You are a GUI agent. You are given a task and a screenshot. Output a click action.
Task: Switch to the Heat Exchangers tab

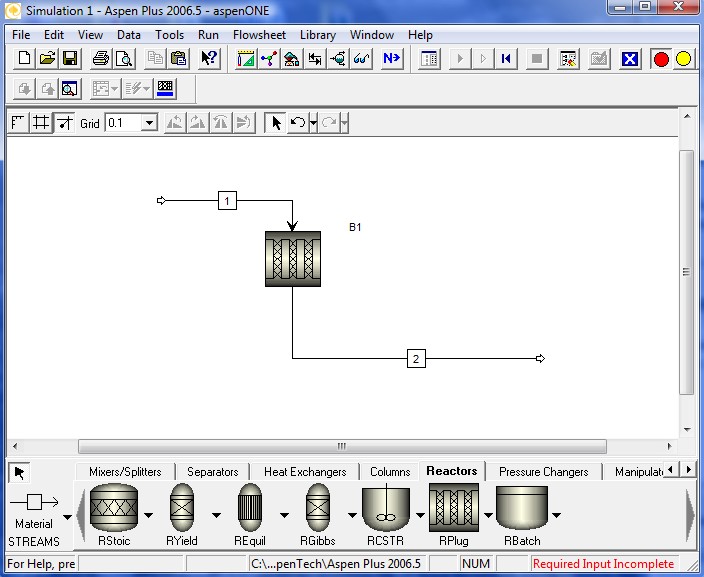305,472
